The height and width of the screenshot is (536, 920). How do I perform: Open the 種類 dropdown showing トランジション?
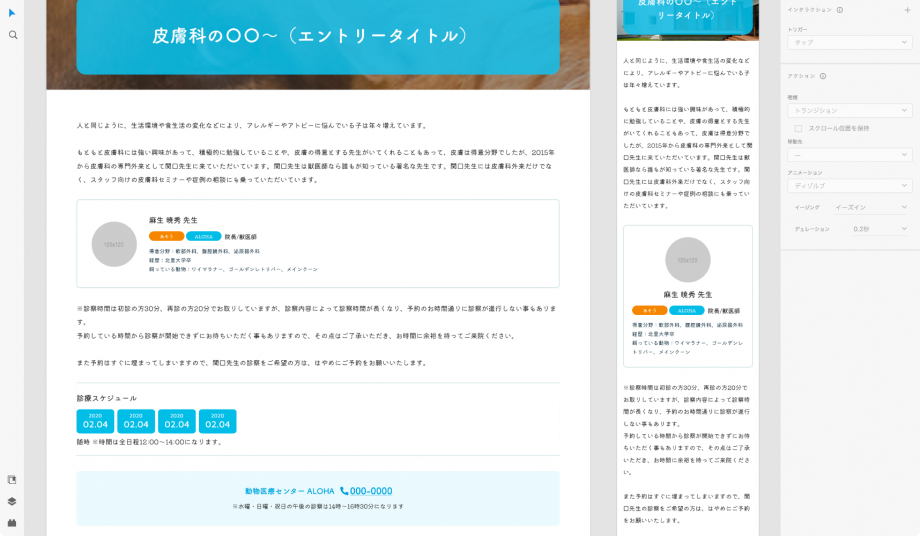click(x=849, y=110)
